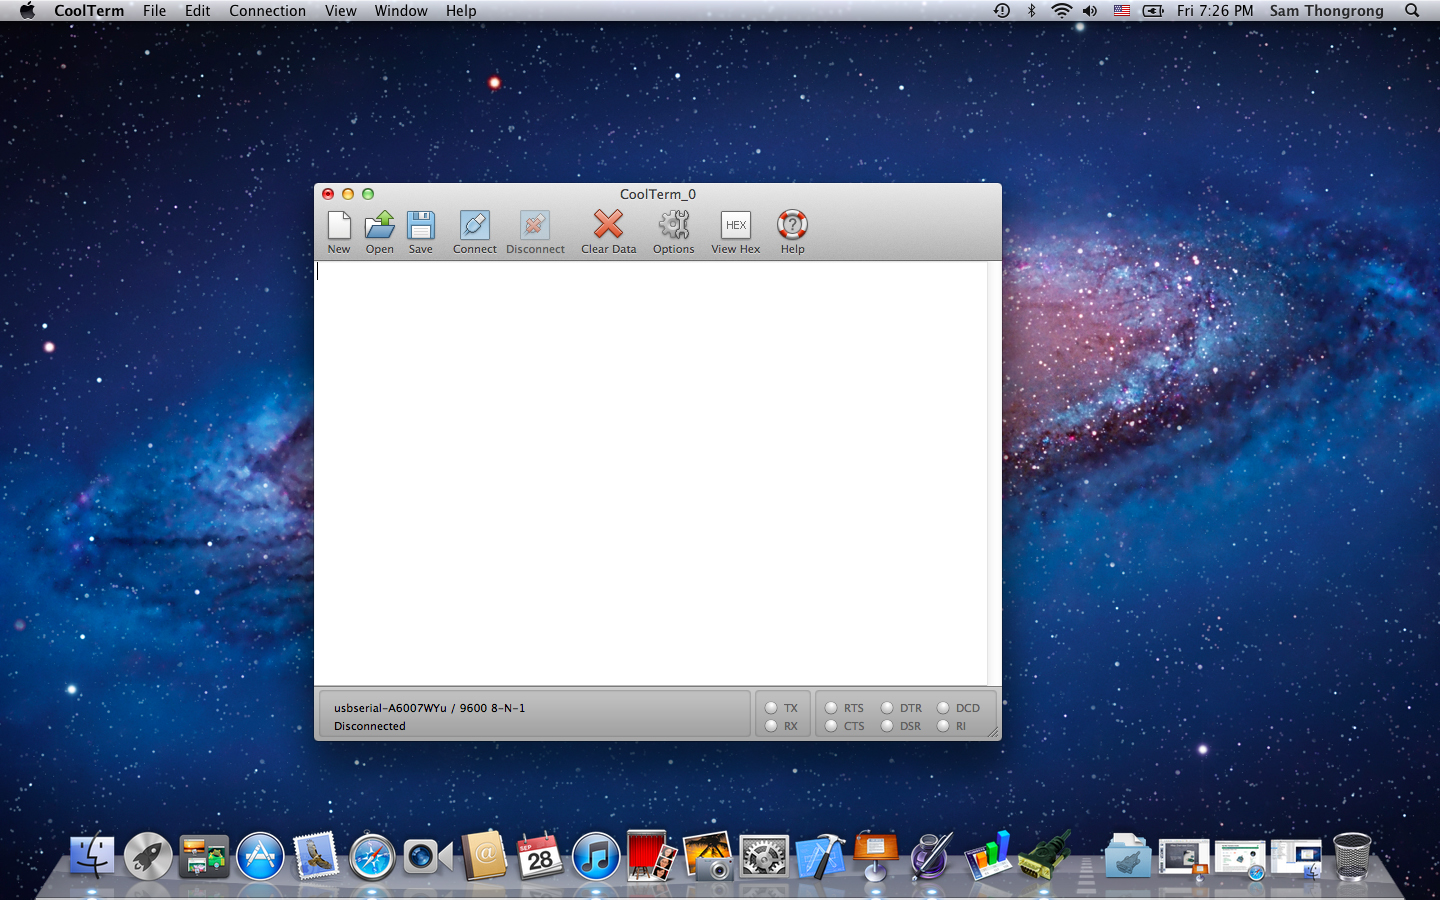
Task: Open Spotlight search magnifier
Action: click(x=1412, y=11)
